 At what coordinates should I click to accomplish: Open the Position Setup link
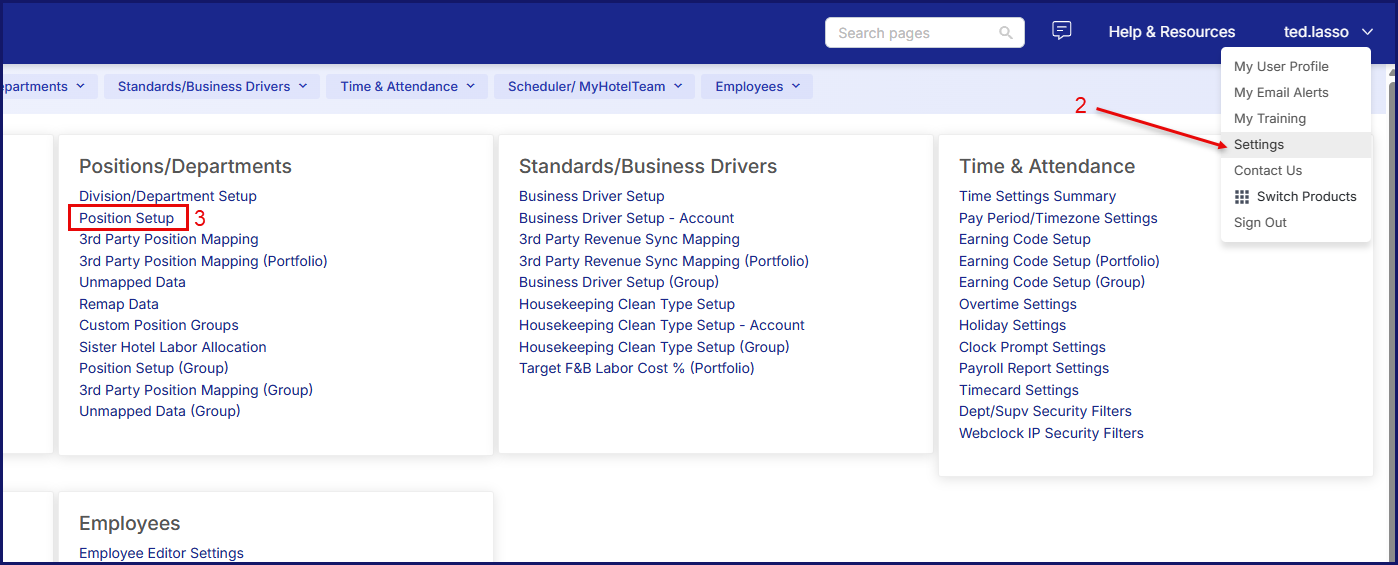coord(127,218)
